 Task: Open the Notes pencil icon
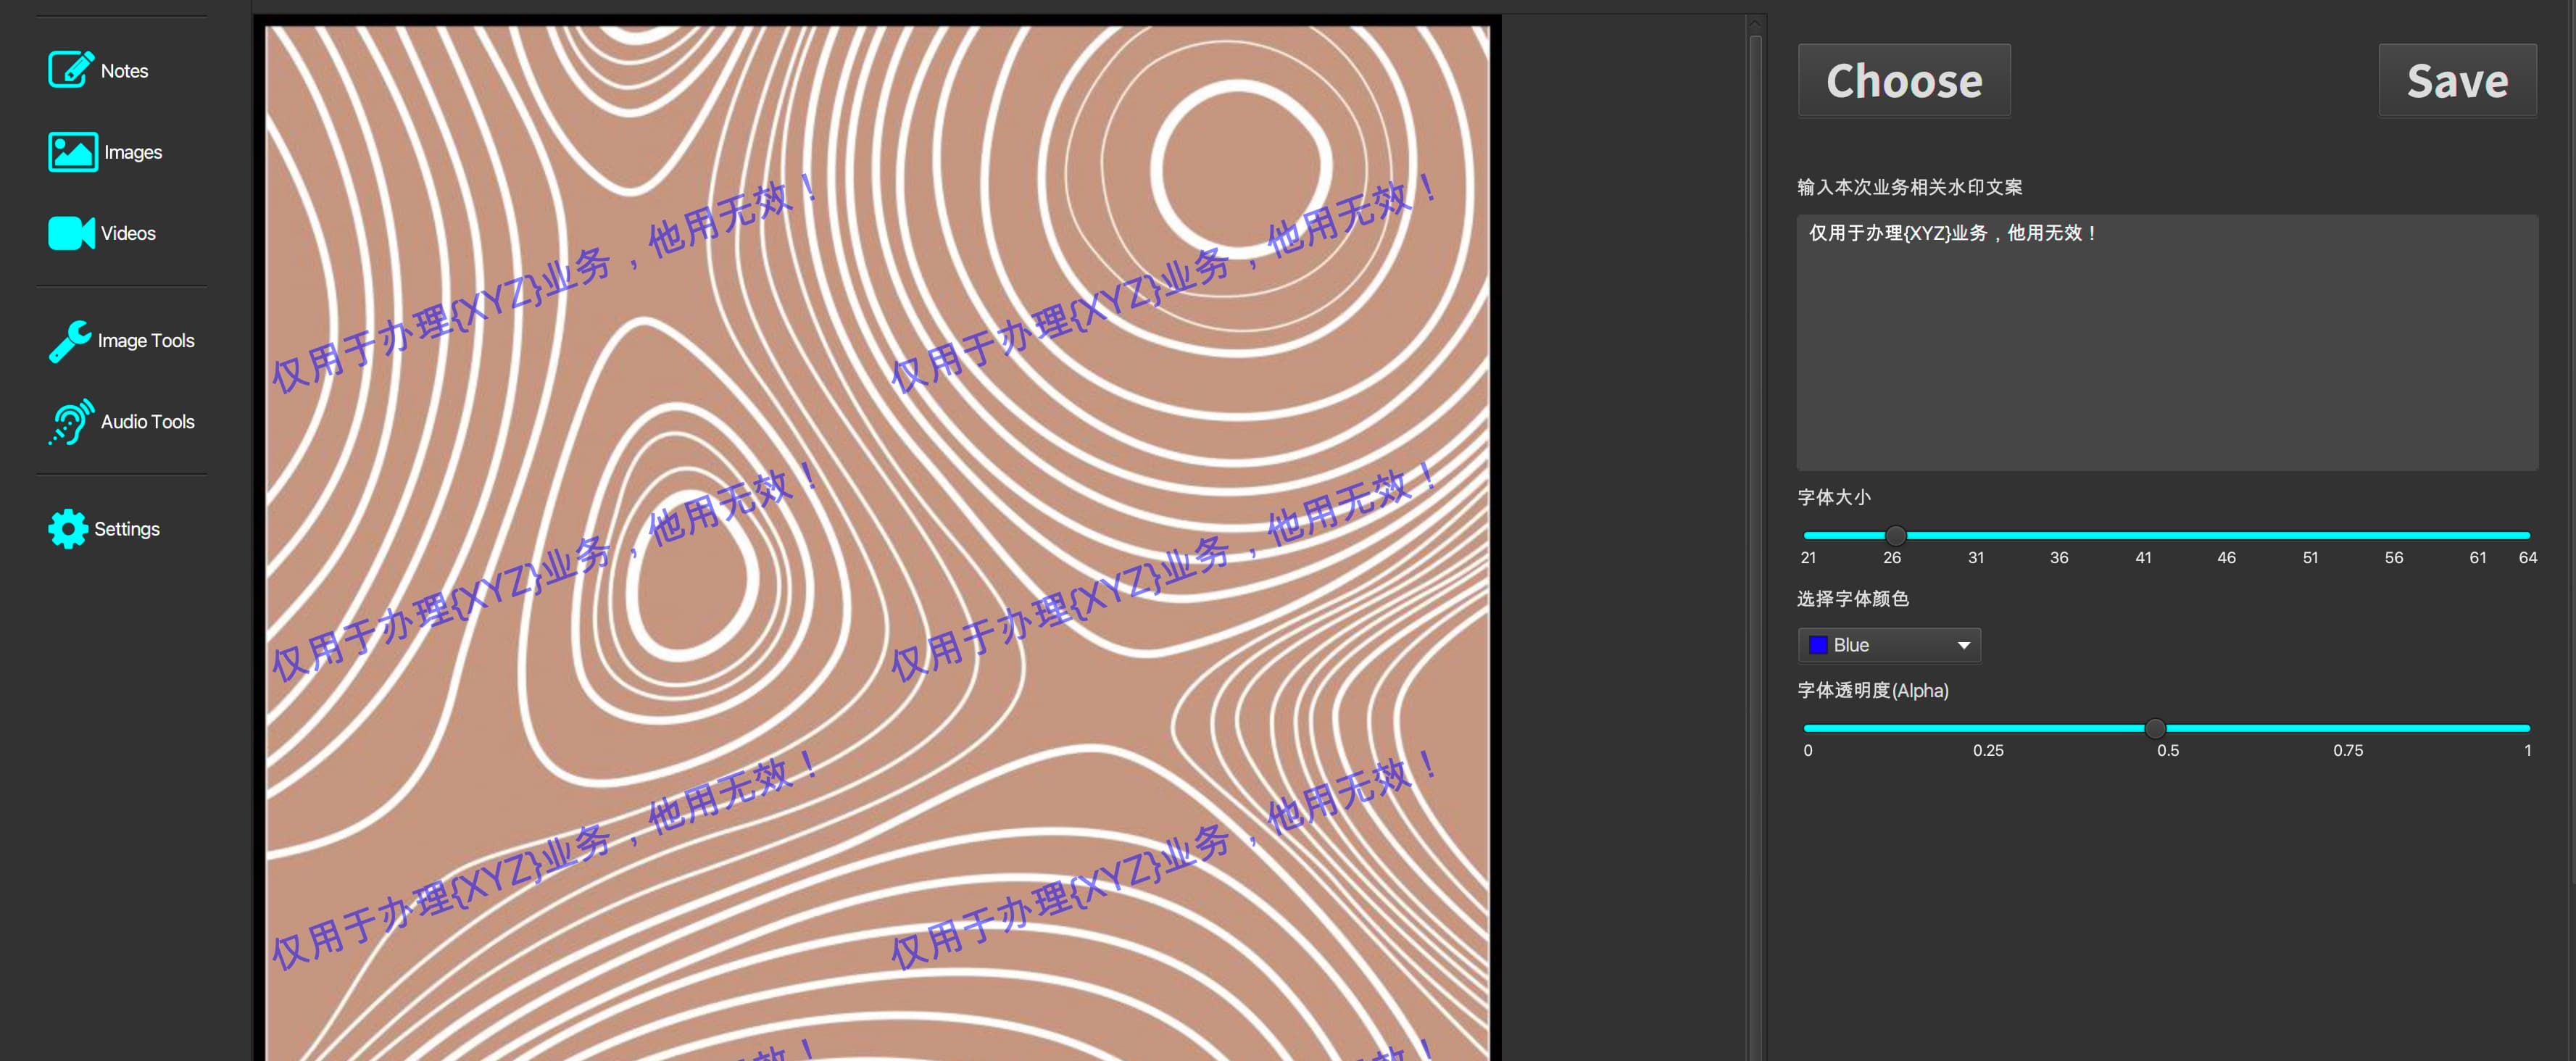[71, 70]
